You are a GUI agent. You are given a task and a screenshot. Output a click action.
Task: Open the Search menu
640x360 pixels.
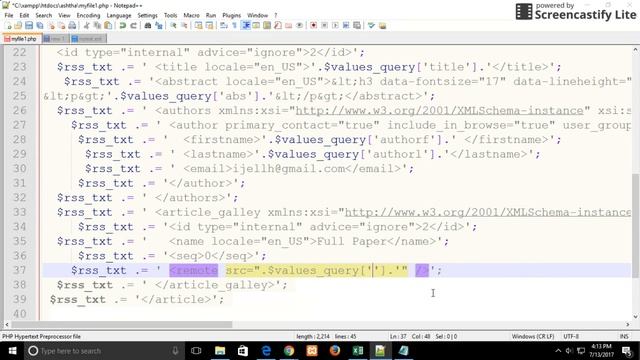pos(44,16)
